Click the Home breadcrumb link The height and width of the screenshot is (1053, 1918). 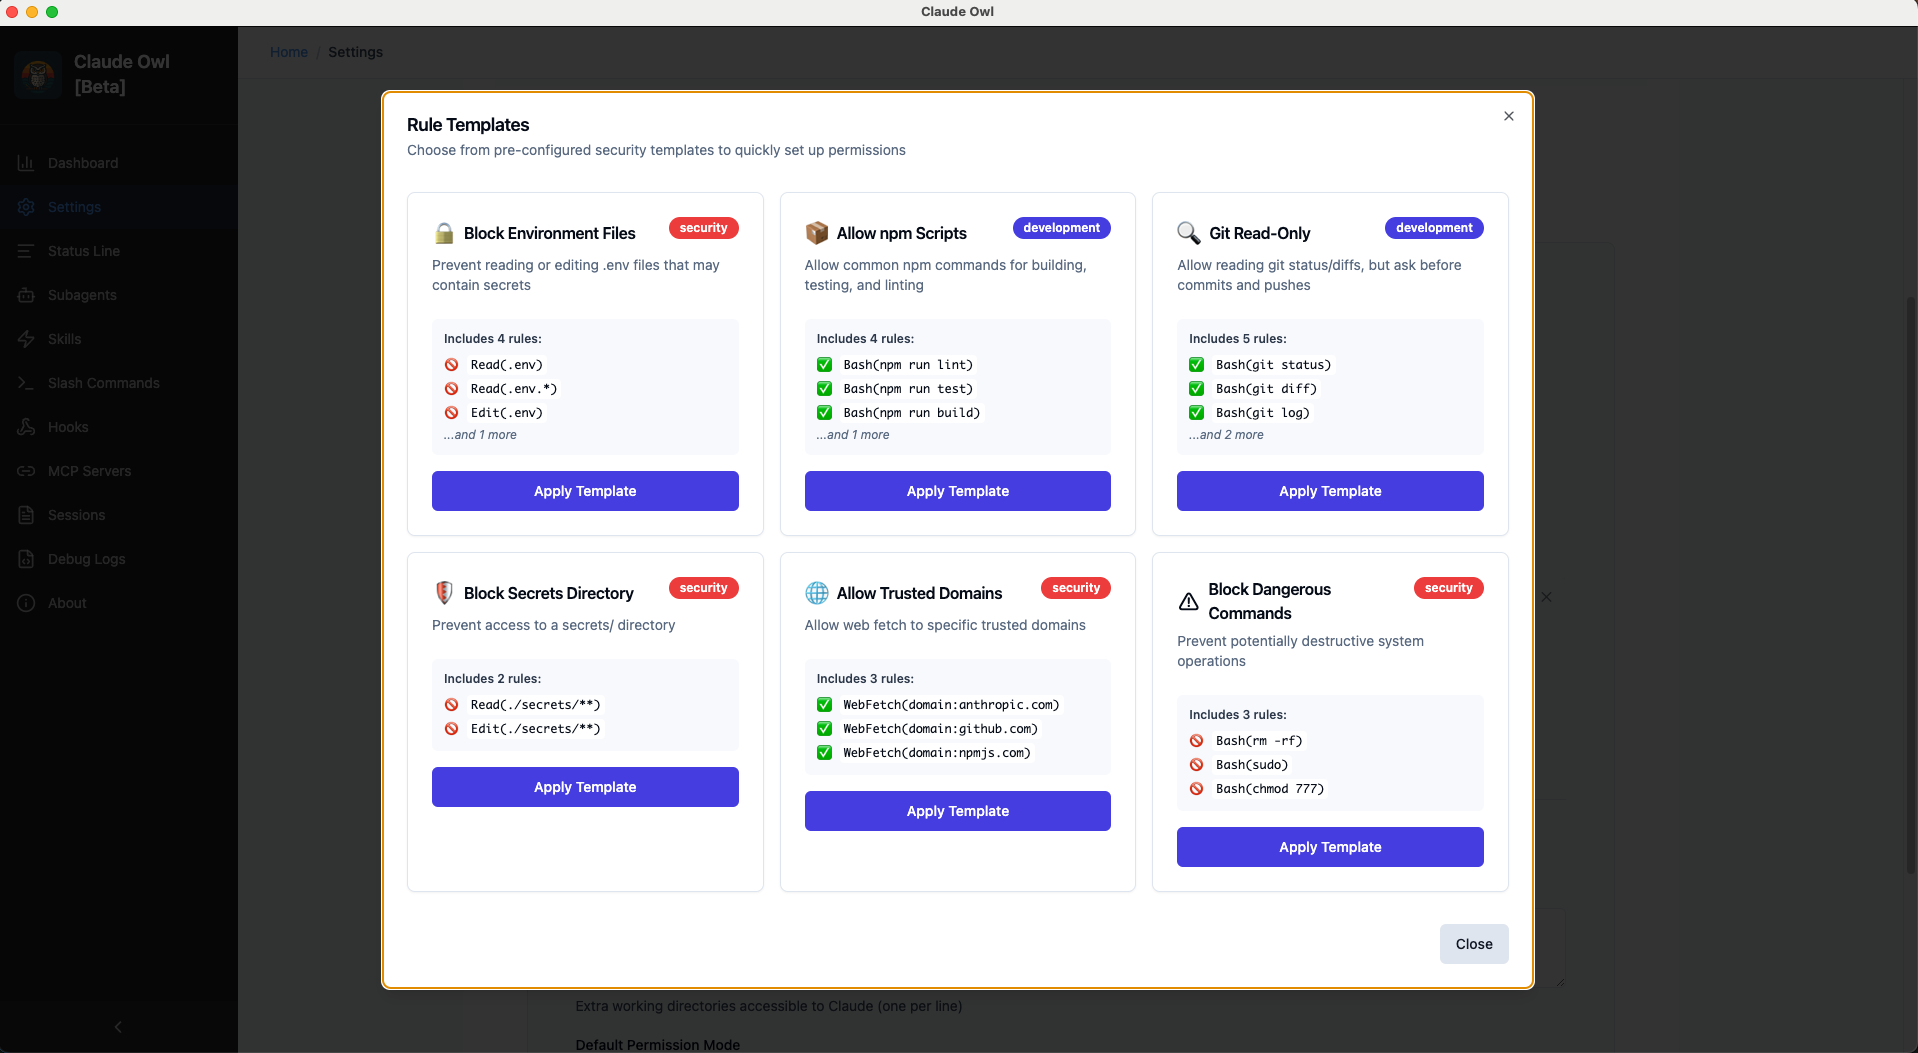click(288, 52)
